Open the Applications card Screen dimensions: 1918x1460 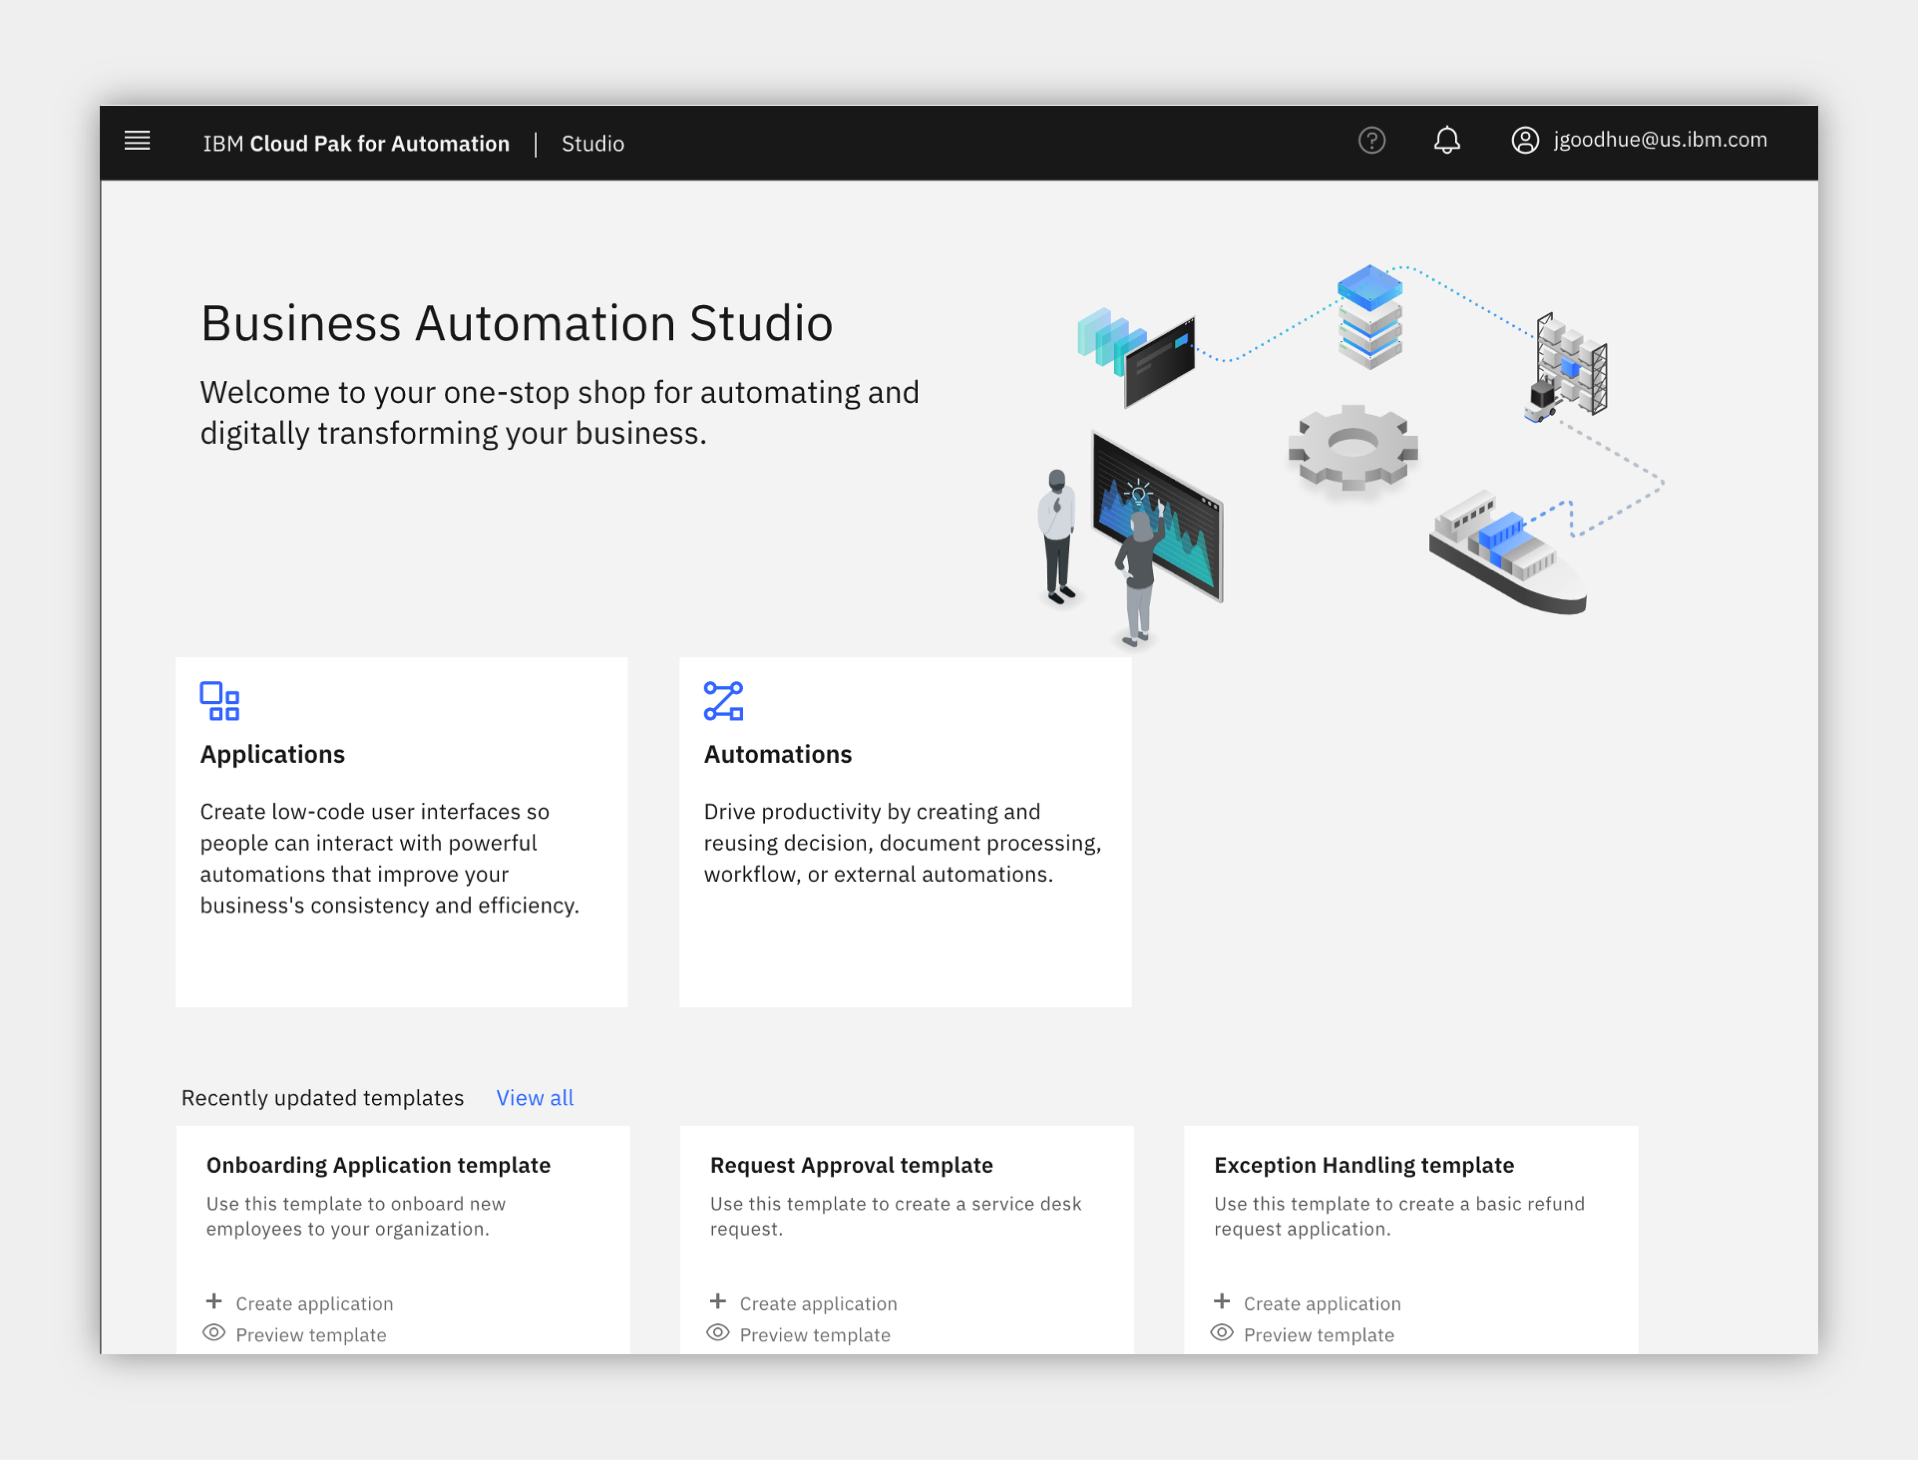(402, 832)
